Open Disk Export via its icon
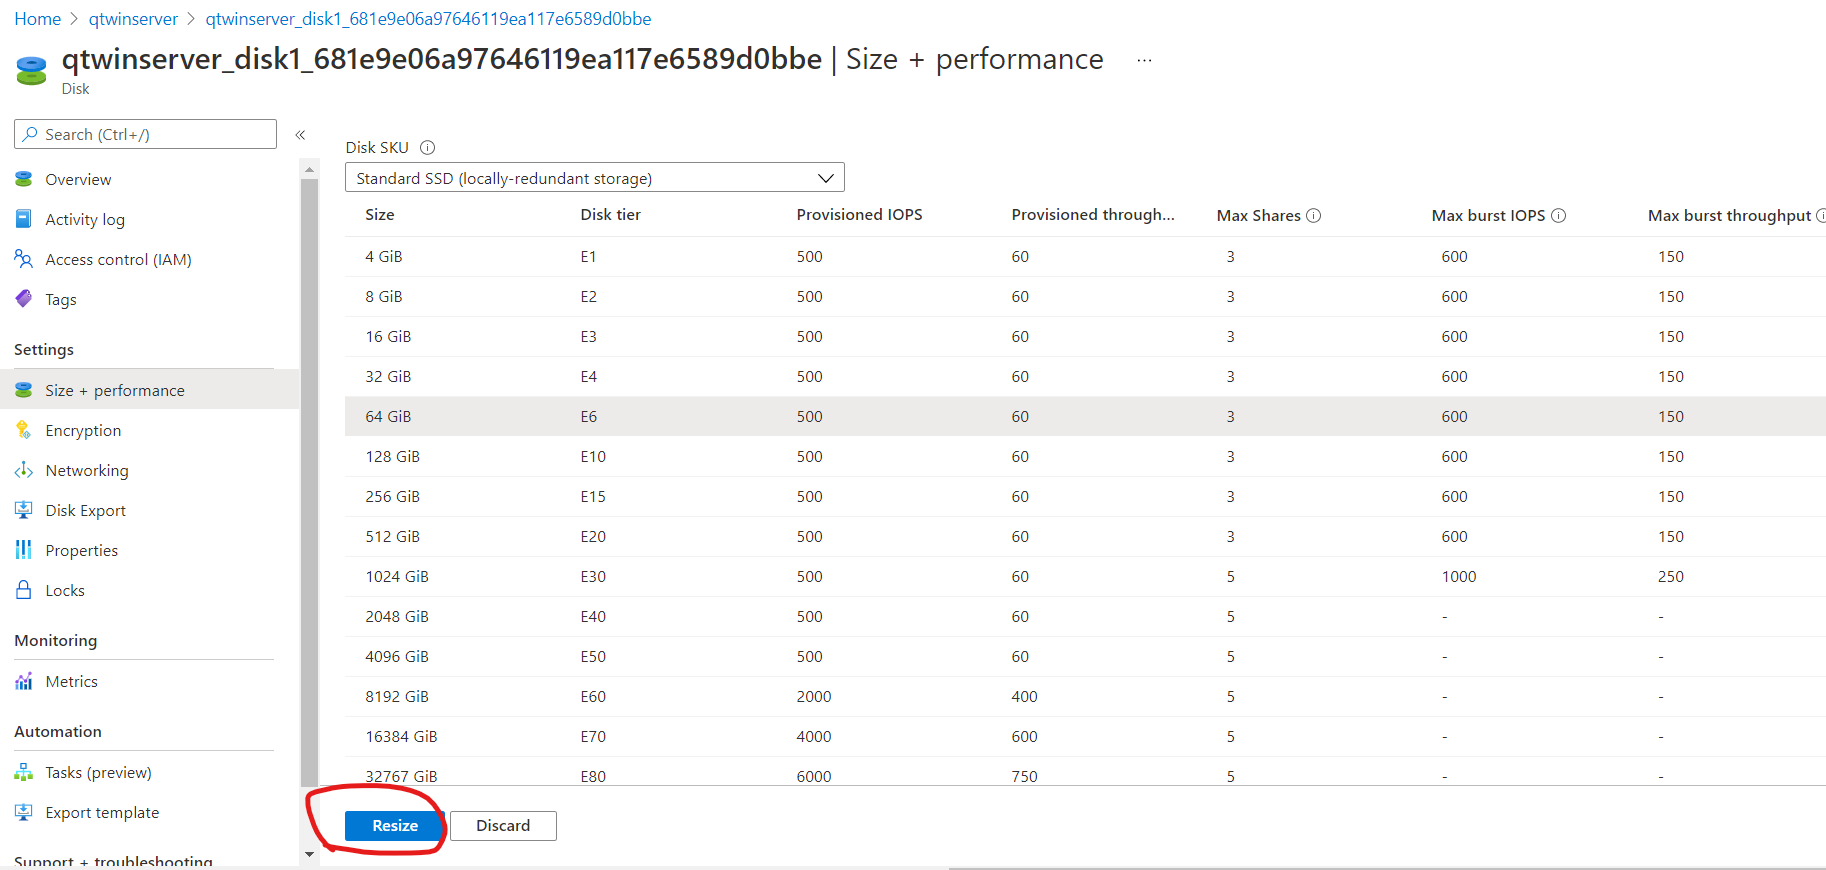This screenshot has height=870, width=1826. pyautogui.click(x=24, y=510)
